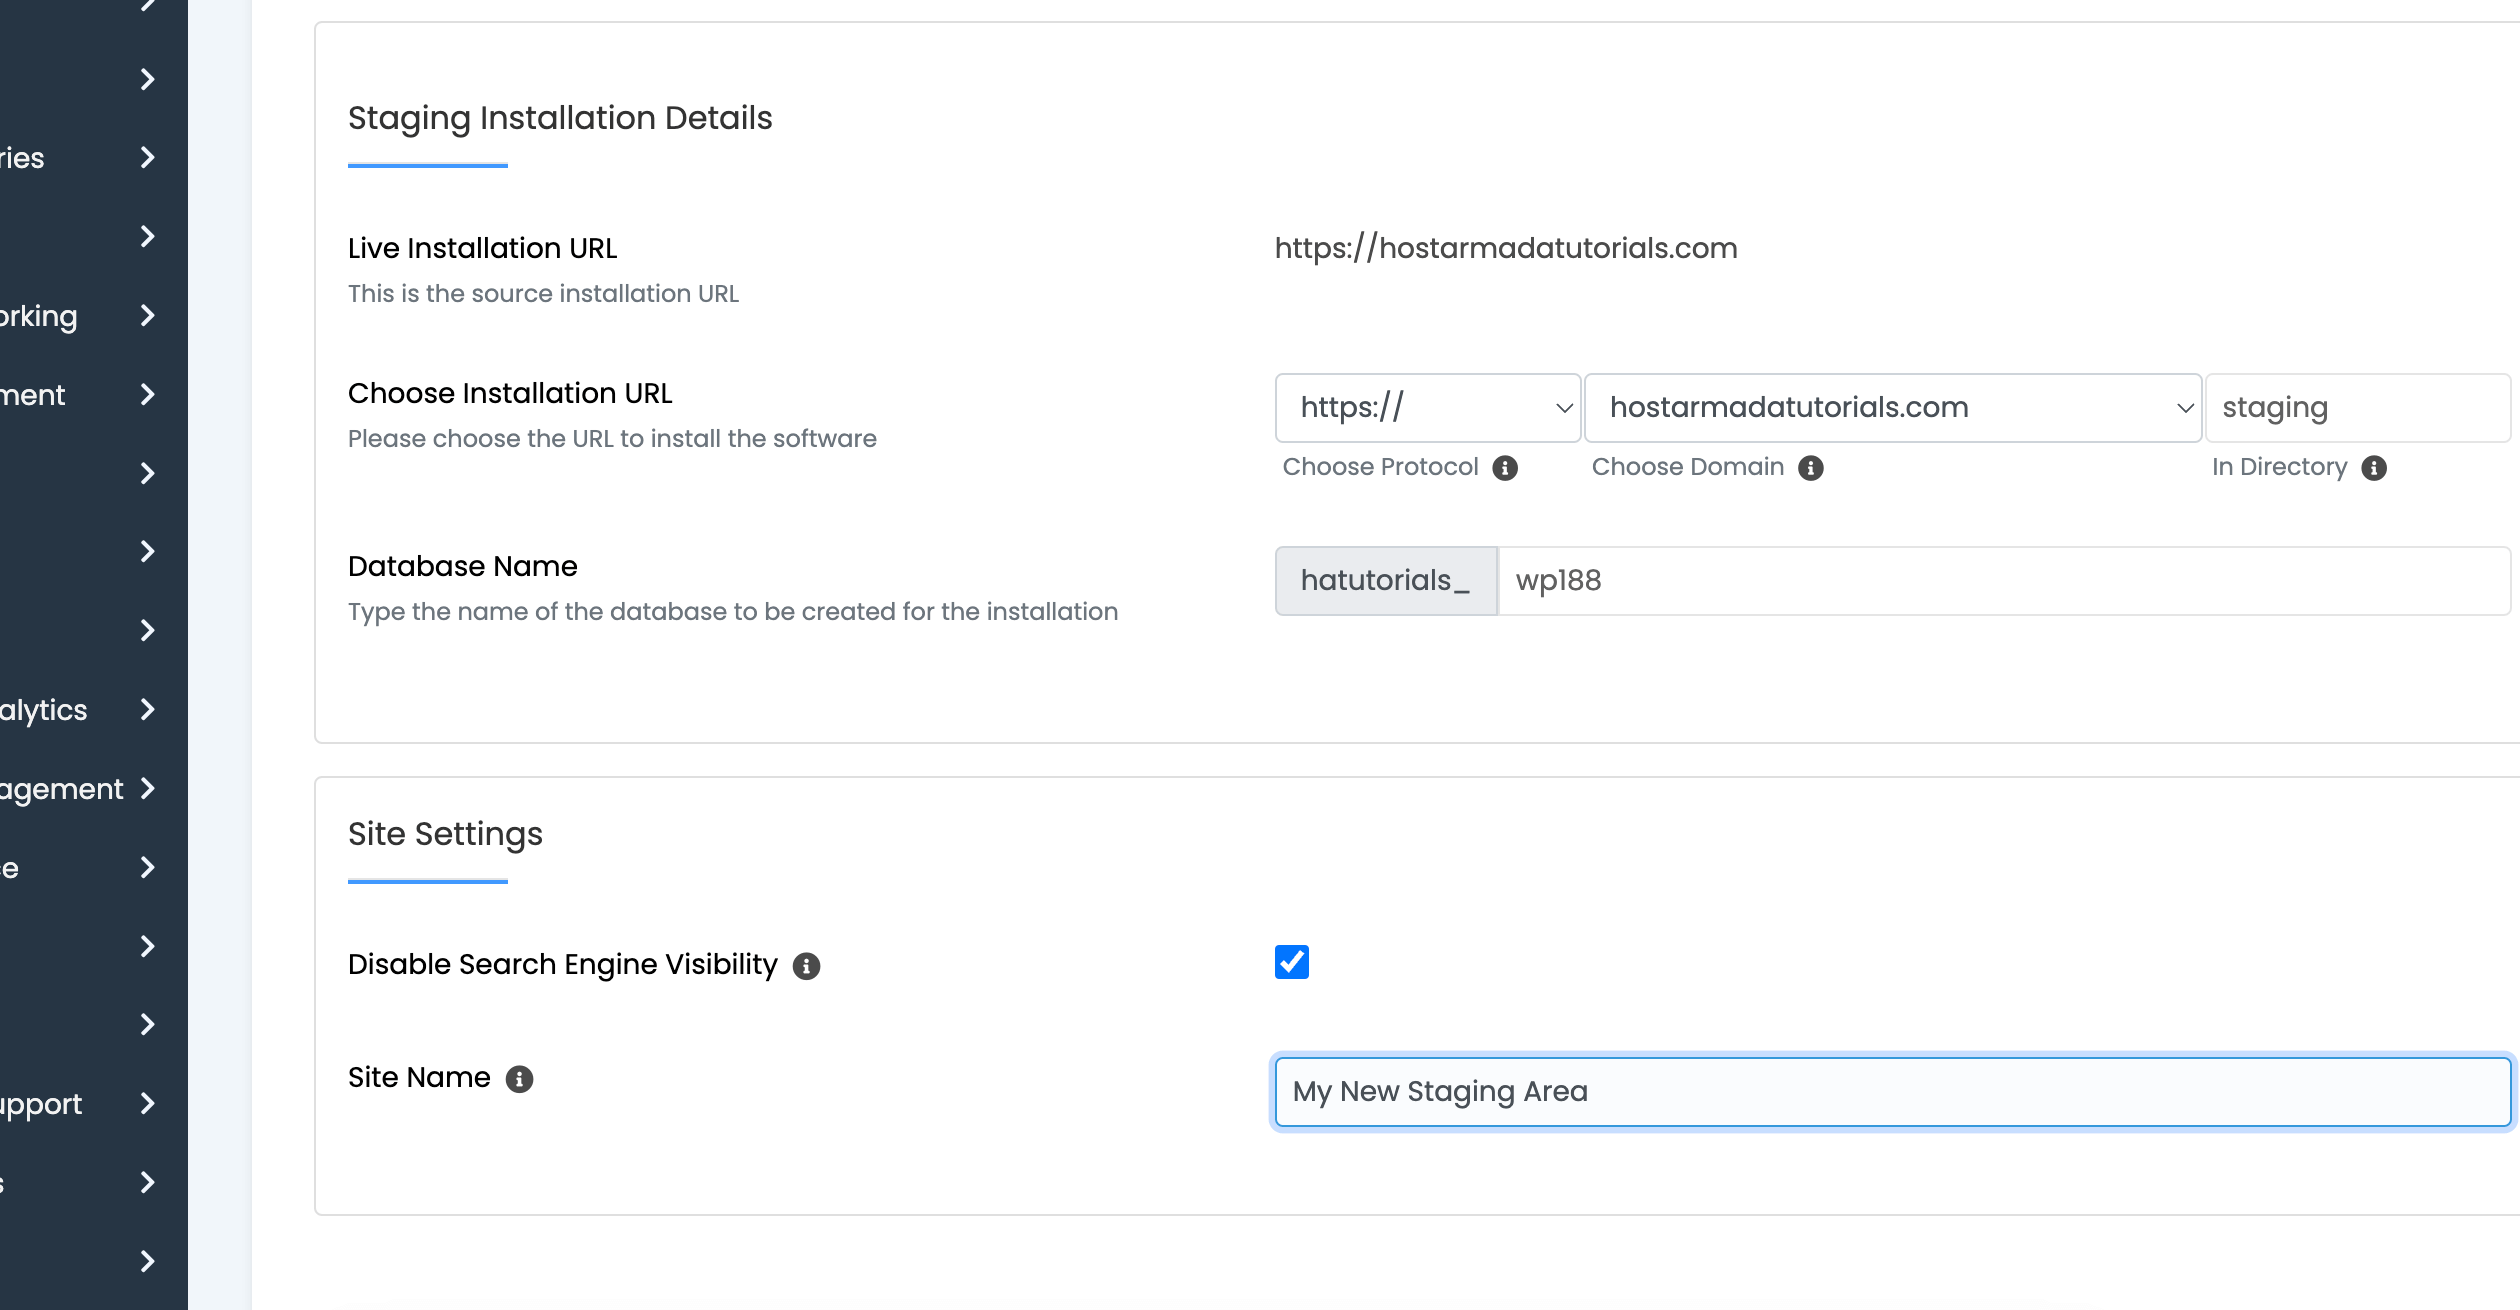Click the My New Staging Area field
Image resolution: width=2520 pixels, height=1310 pixels.
point(1893,1091)
